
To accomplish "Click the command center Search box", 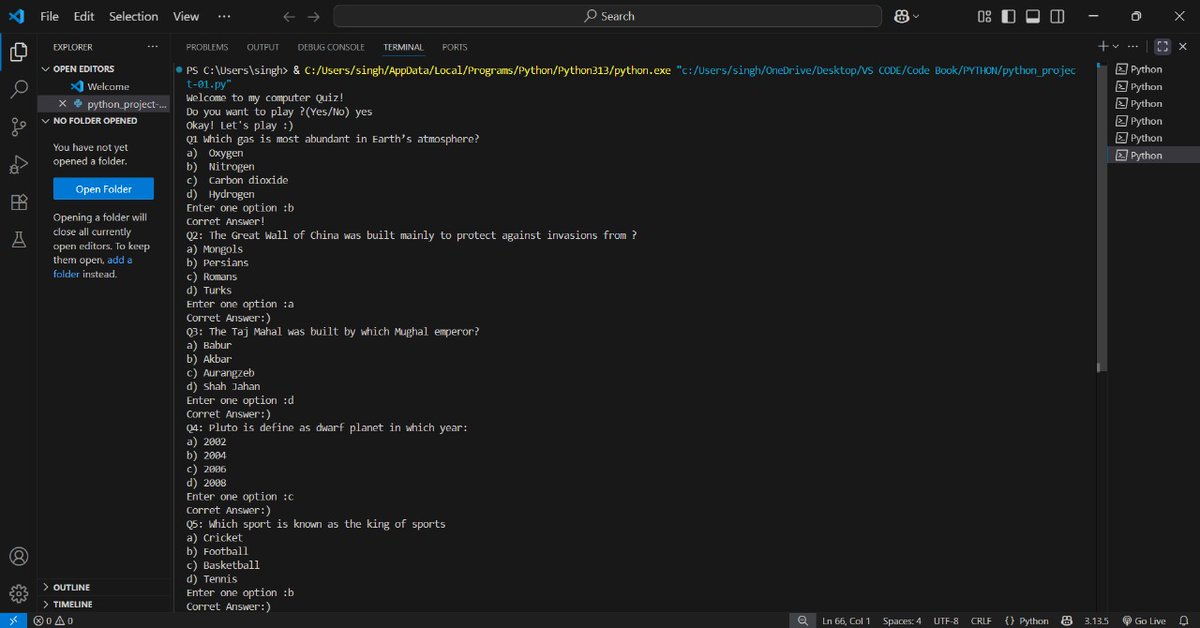I will [608, 16].
